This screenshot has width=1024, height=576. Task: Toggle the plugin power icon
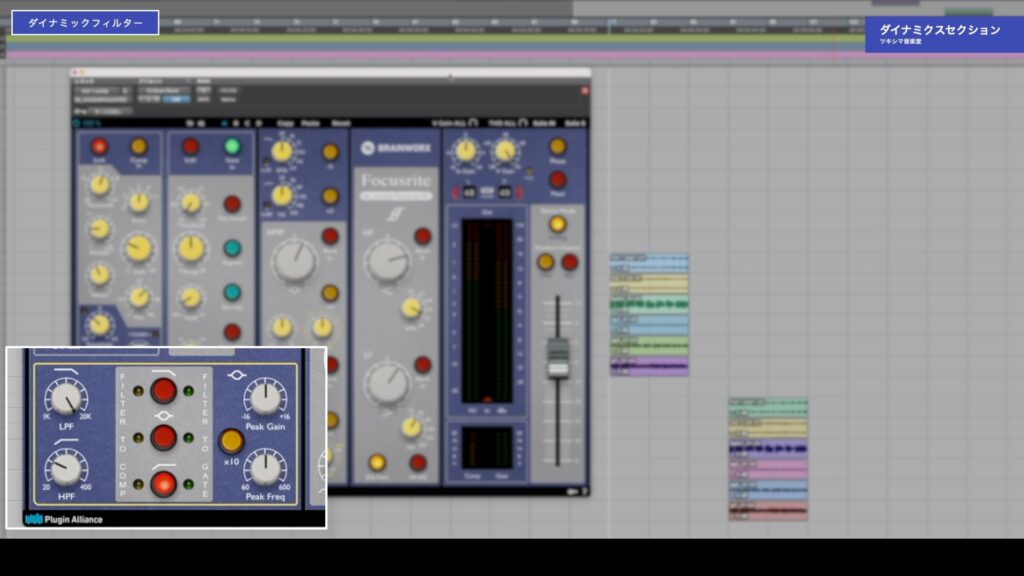[x=76, y=123]
